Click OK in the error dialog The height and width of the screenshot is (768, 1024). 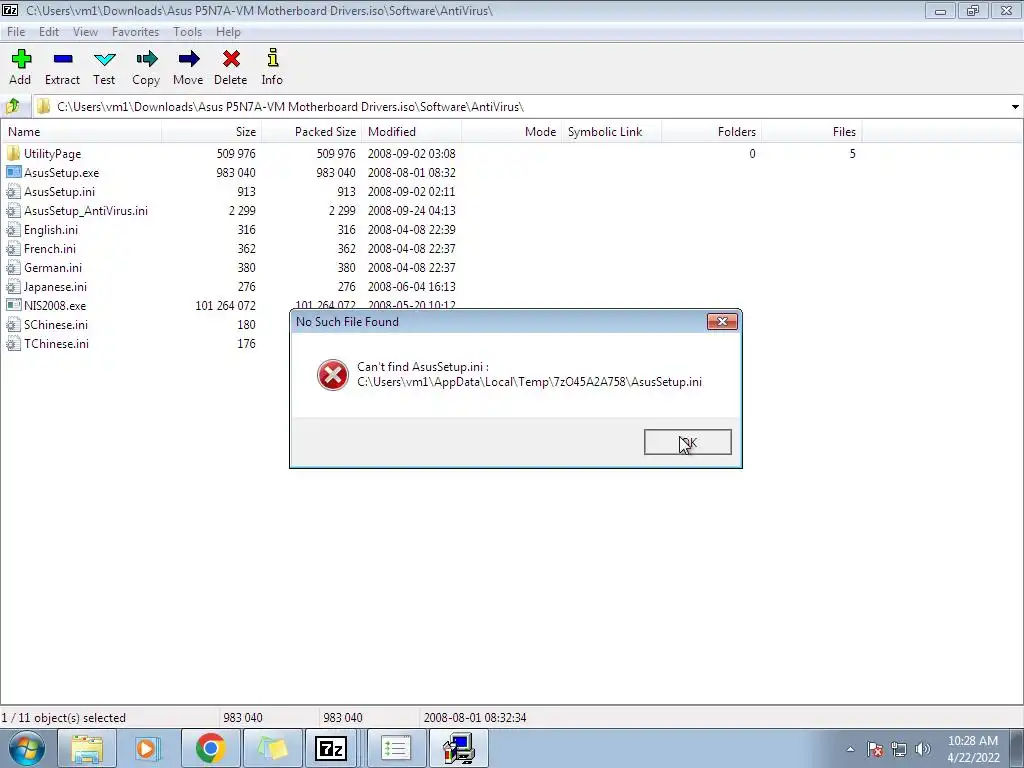[x=688, y=442]
